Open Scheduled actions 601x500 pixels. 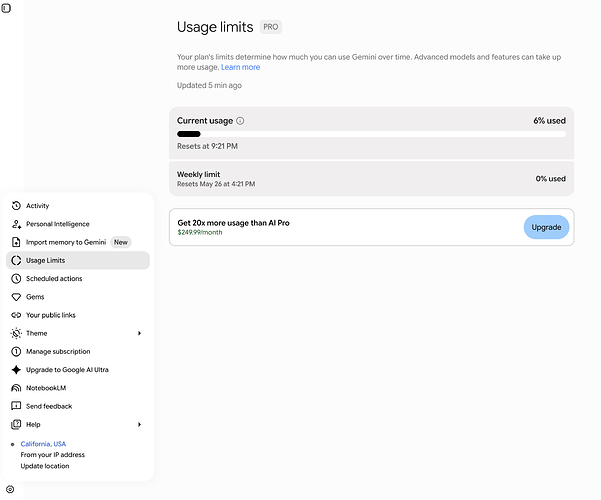(x=78, y=278)
